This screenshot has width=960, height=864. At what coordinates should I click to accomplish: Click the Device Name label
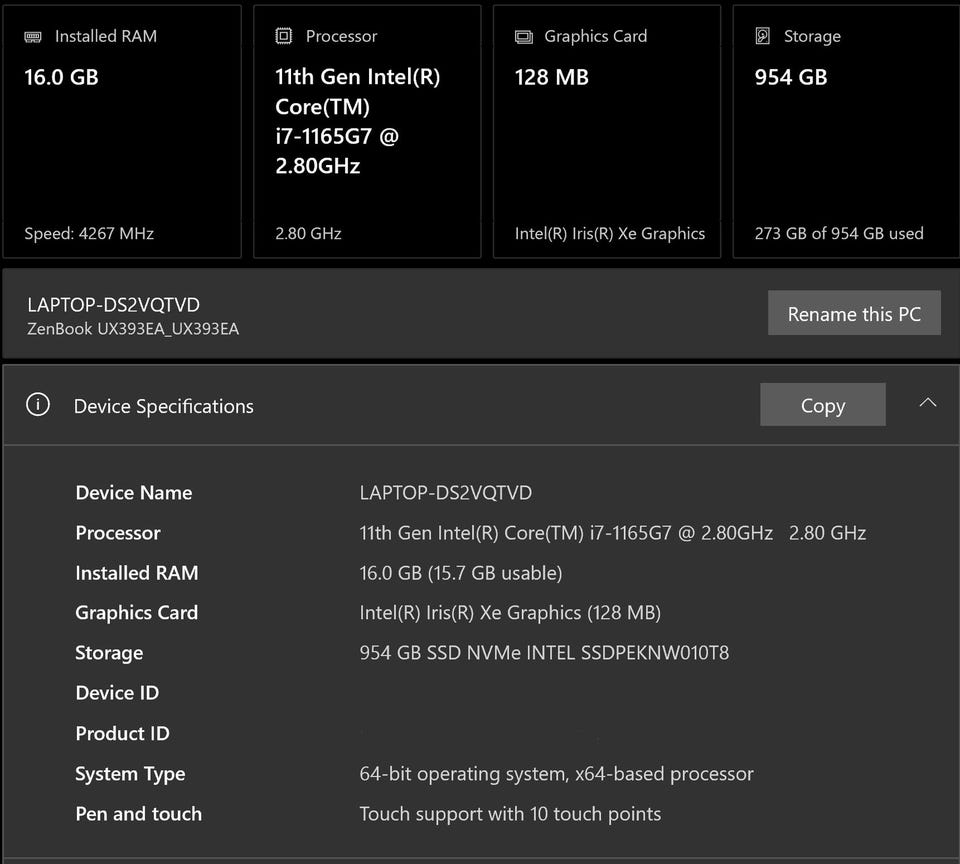(133, 493)
